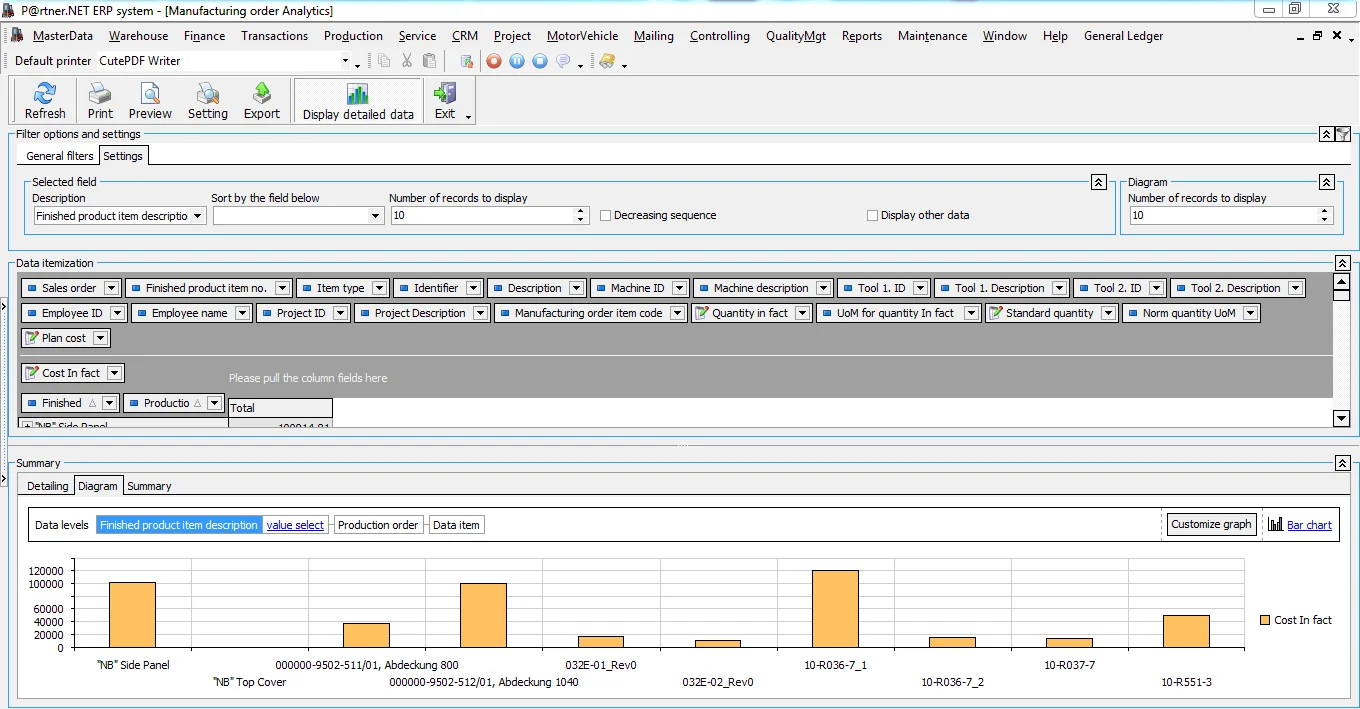Click the blue pause button icon

click(x=517, y=61)
